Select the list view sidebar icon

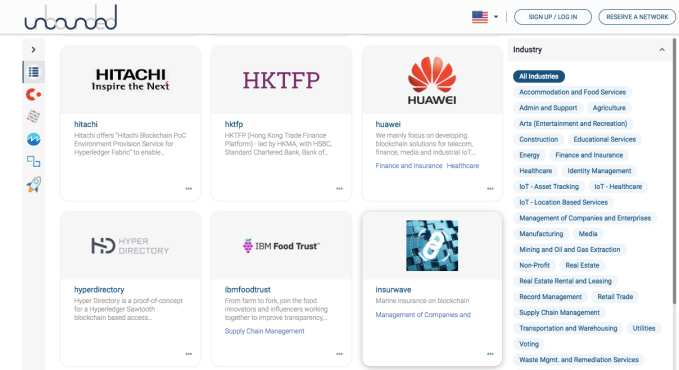[x=34, y=72]
